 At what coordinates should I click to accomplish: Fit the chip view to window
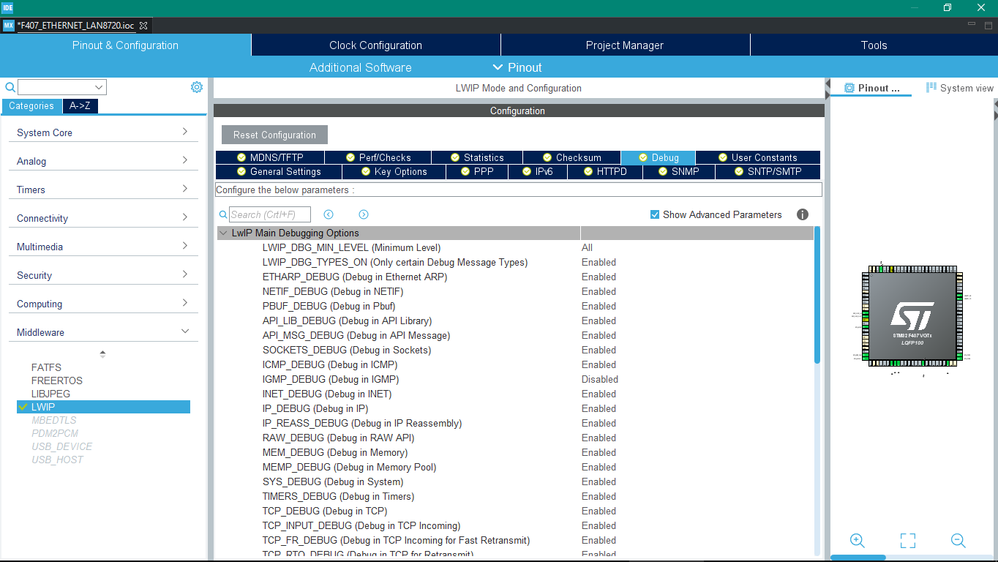(x=908, y=540)
